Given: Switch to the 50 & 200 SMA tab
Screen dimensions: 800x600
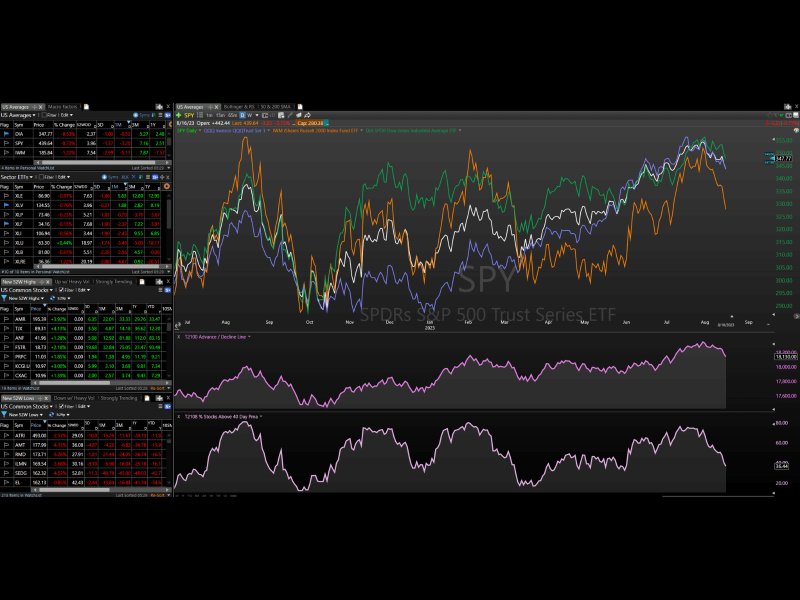Looking at the screenshot, I should 276,107.
